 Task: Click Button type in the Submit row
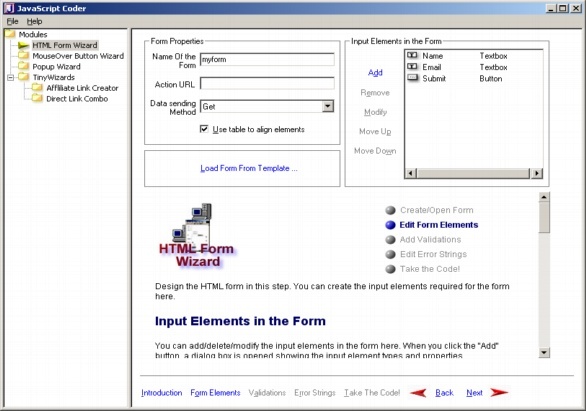(491, 78)
